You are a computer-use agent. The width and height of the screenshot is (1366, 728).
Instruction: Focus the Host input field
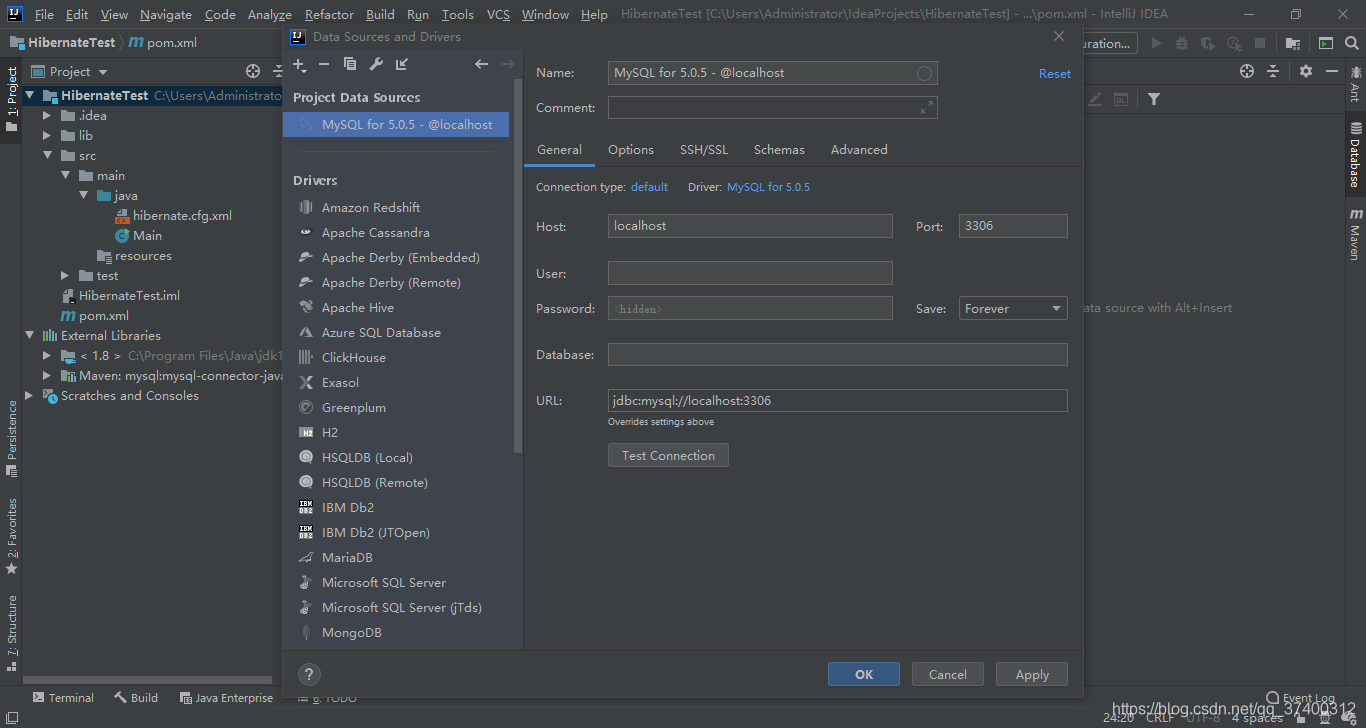click(x=750, y=226)
